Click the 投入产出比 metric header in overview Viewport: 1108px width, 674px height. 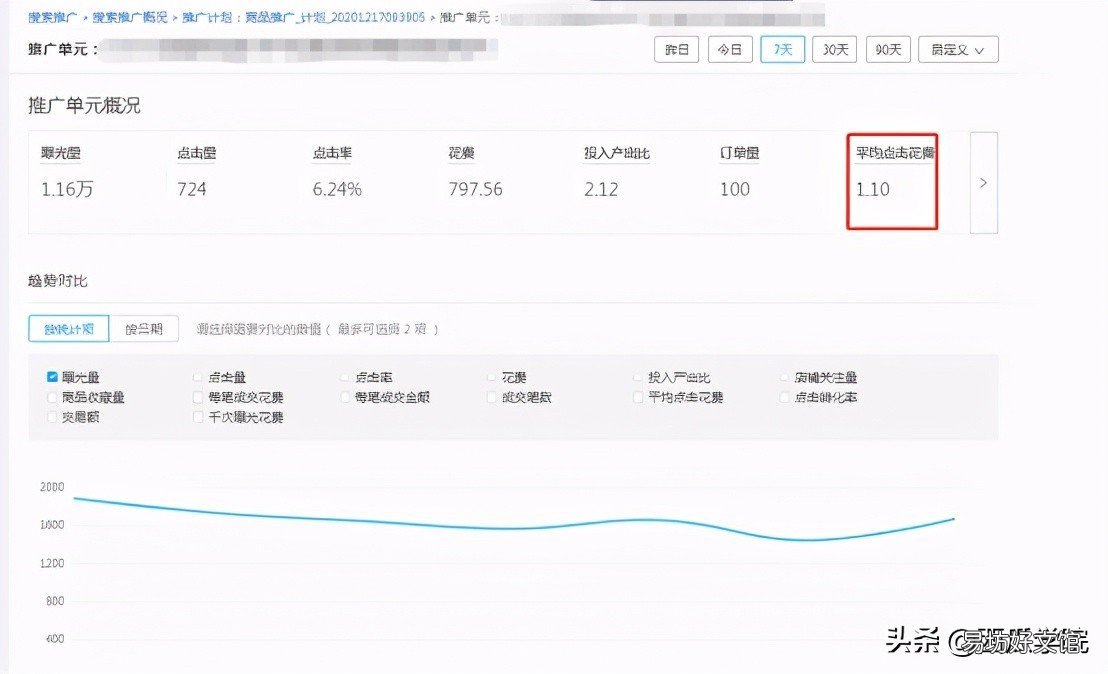(x=617, y=153)
